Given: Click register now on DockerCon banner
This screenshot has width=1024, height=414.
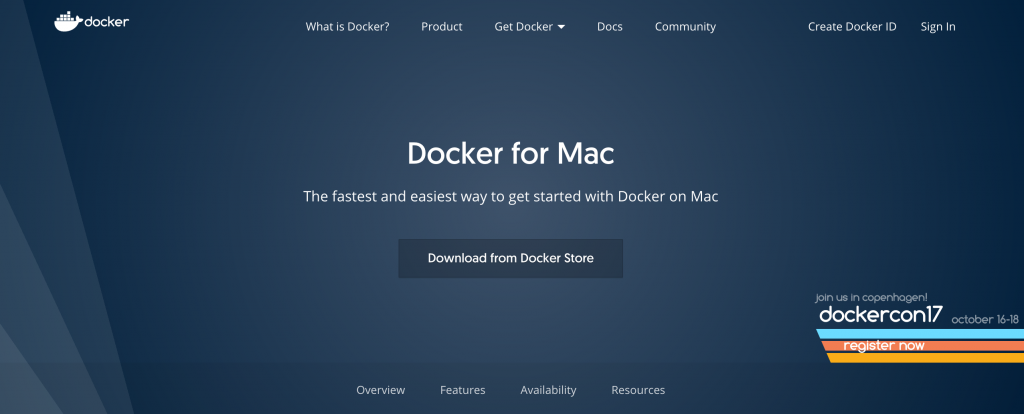Looking at the screenshot, I should coord(884,346).
